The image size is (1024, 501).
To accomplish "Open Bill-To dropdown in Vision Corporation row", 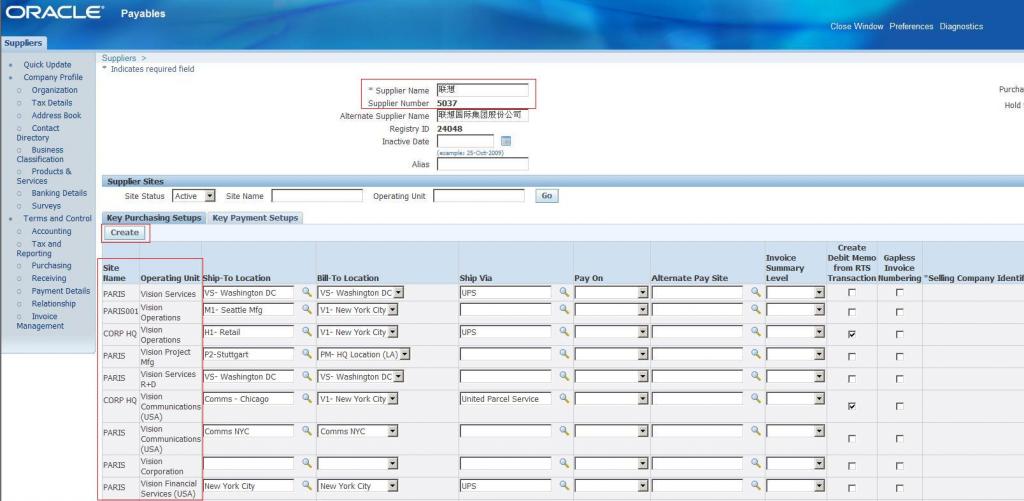I will [x=358, y=463].
